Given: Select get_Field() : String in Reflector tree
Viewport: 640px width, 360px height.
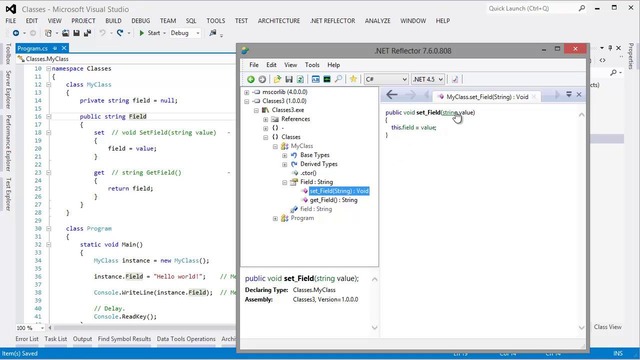Looking at the screenshot, I should [x=333, y=200].
